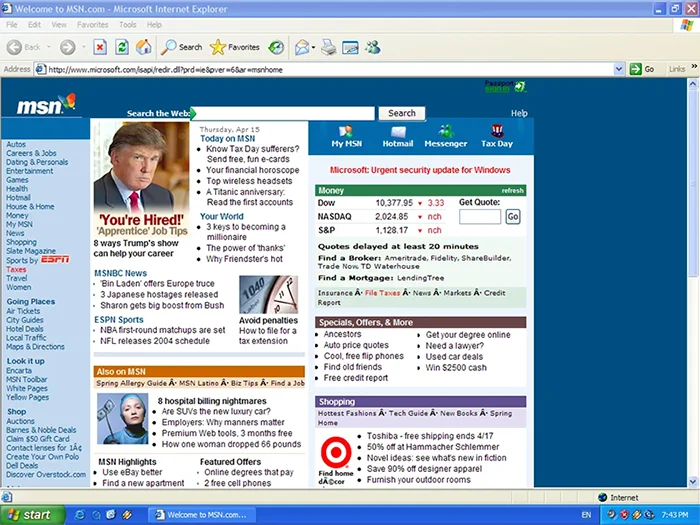
Task: Click the page scrollbar down arrow
Action: click(692, 482)
